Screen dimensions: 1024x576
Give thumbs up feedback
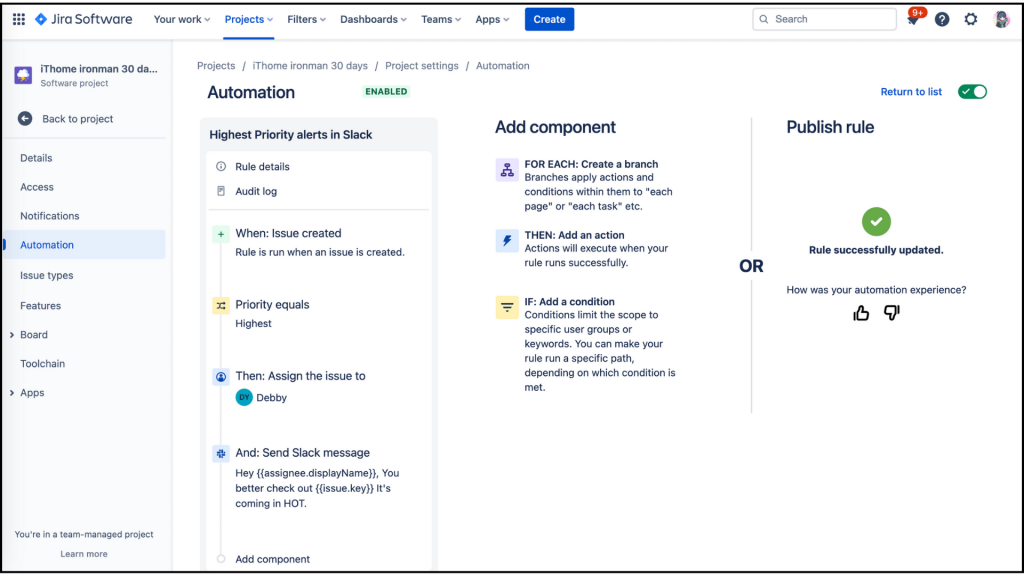(861, 313)
